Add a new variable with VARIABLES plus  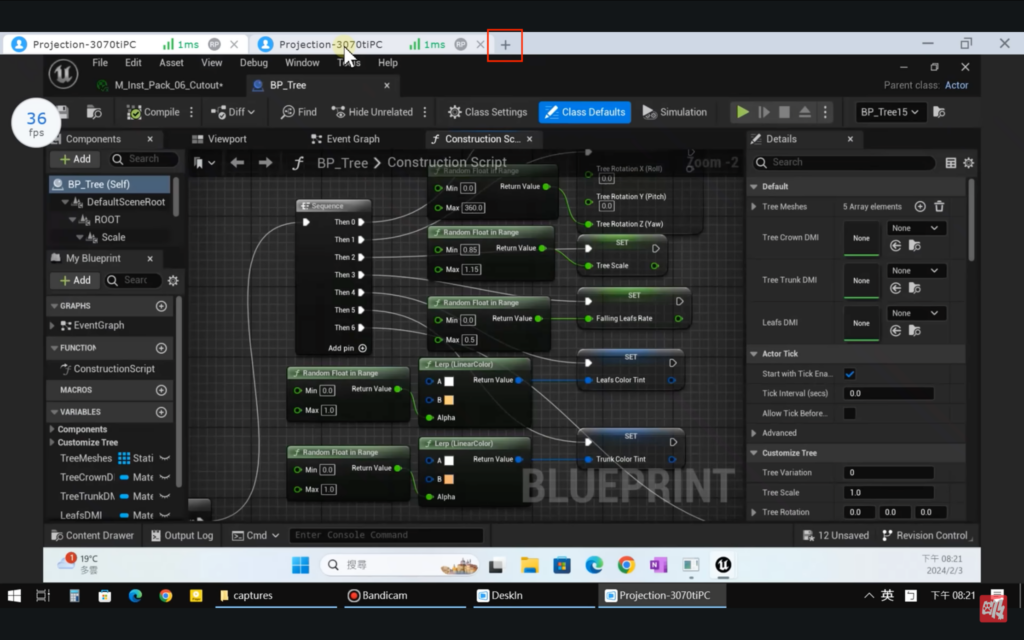coord(161,412)
